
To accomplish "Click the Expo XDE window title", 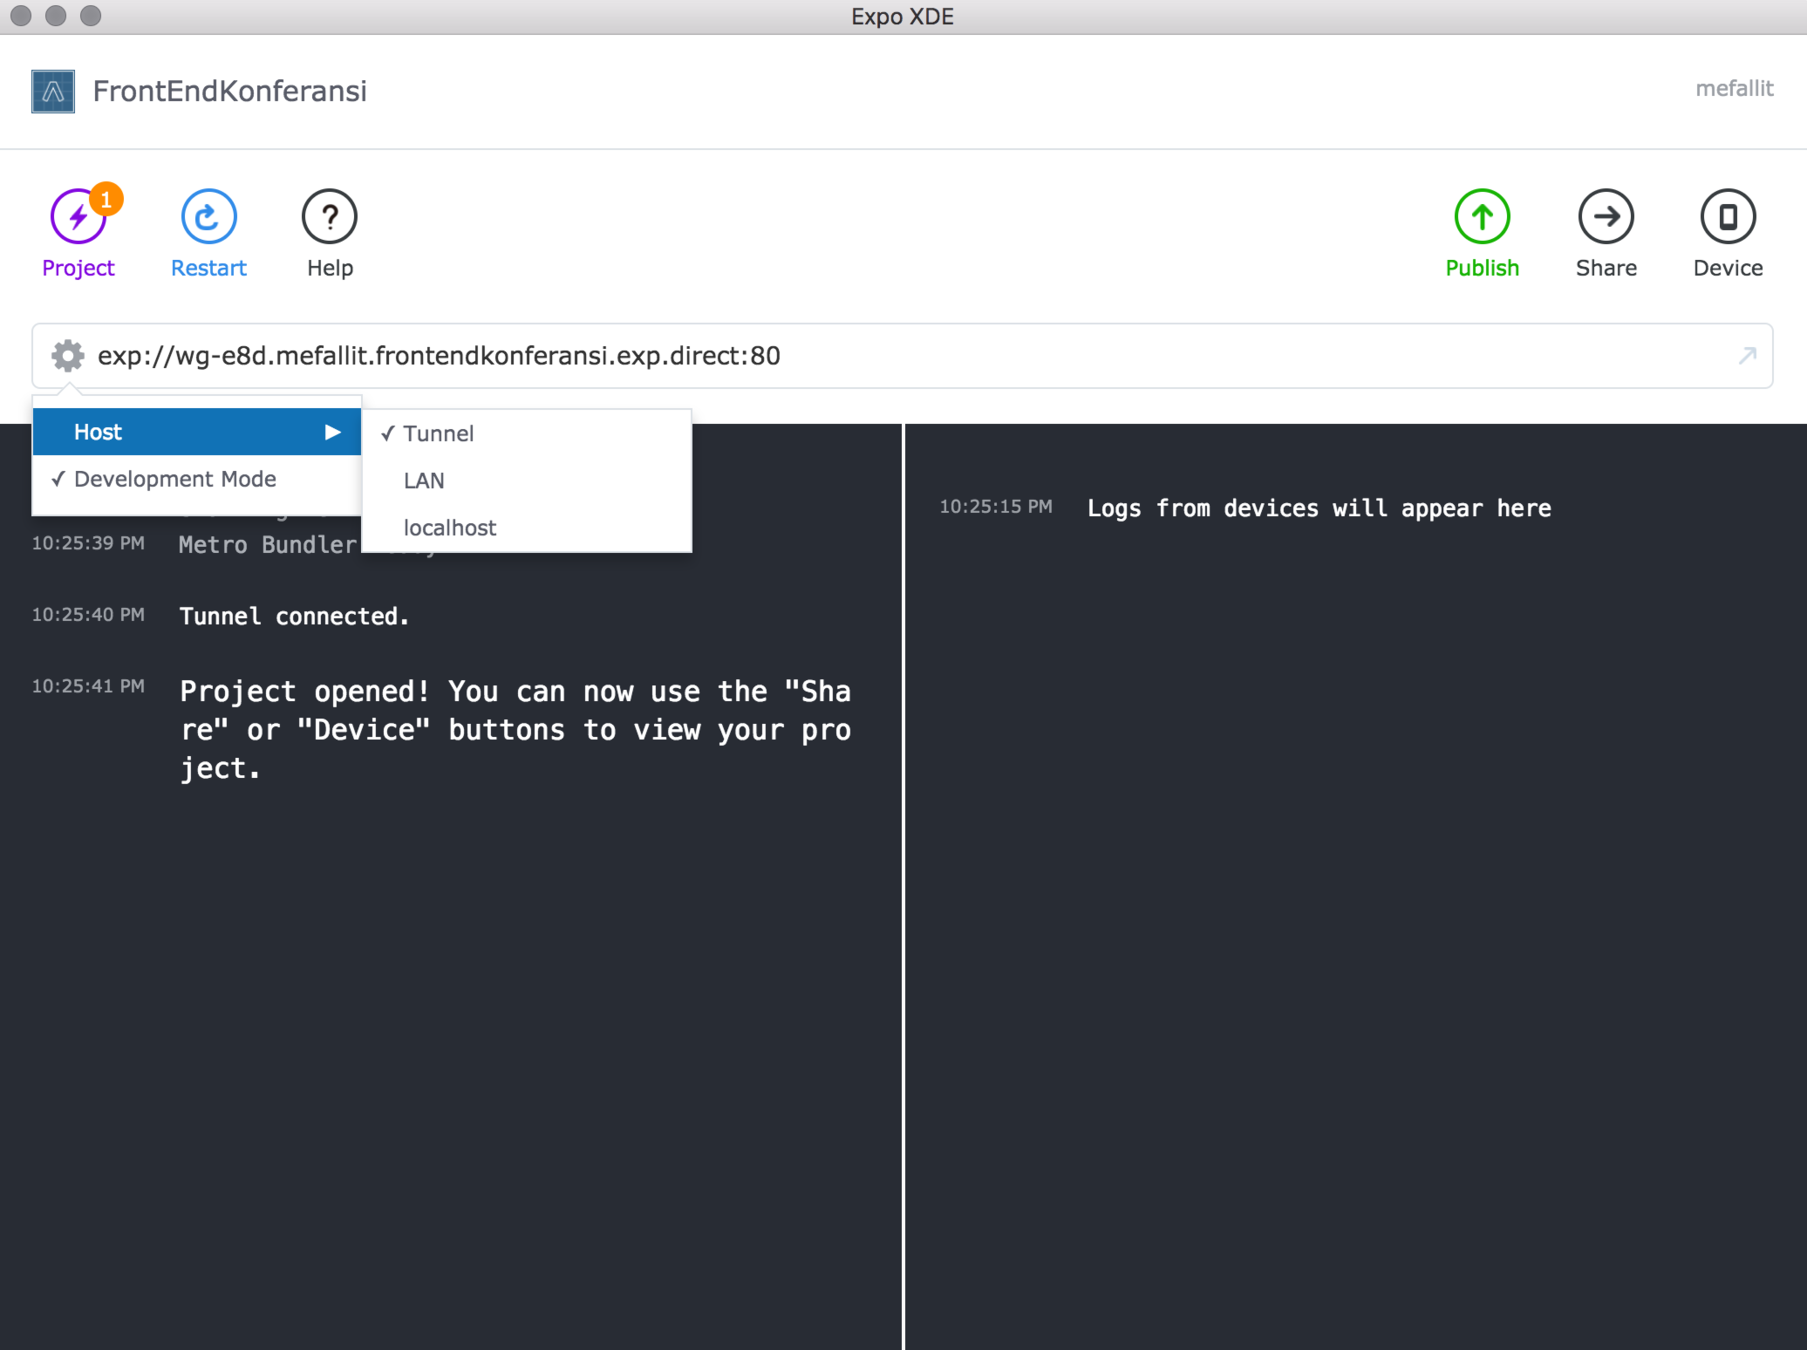I will coord(902,17).
